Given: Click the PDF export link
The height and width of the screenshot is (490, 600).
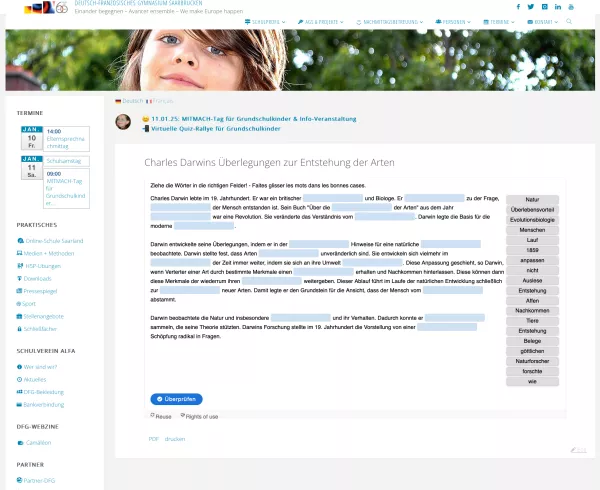Looking at the screenshot, I should [154, 438].
